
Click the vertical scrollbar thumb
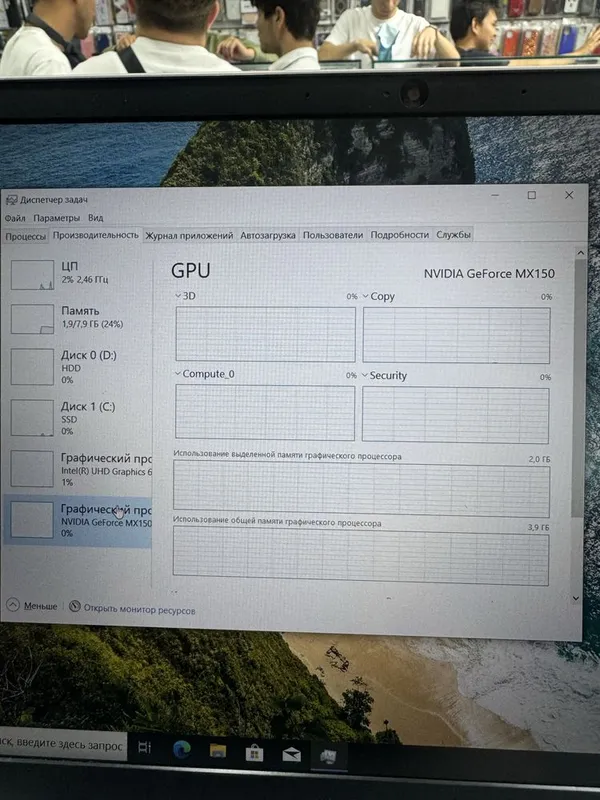[x=579, y=388]
